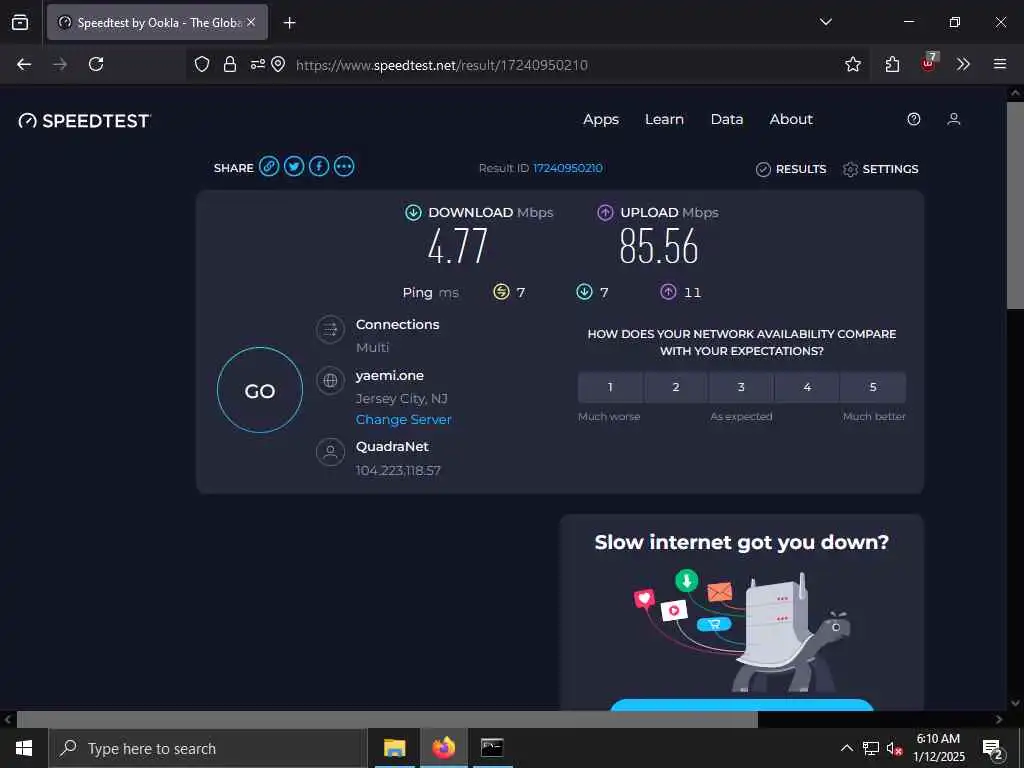Click the location permission pin icon

click(x=278, y=64)
